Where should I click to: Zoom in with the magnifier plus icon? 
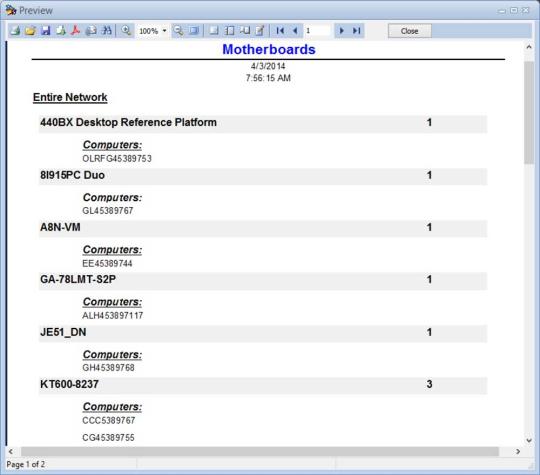[126, 31]
